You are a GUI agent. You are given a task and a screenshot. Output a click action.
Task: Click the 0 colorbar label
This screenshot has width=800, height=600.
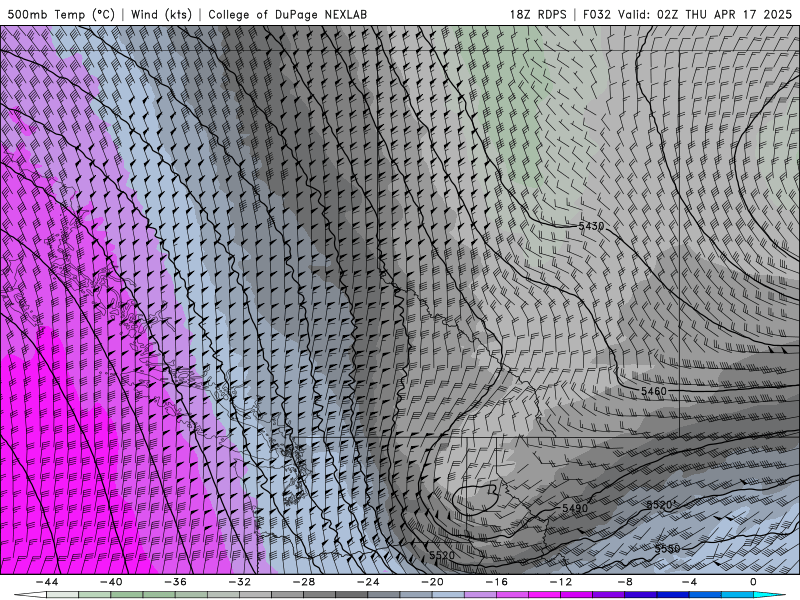(753, 582)
